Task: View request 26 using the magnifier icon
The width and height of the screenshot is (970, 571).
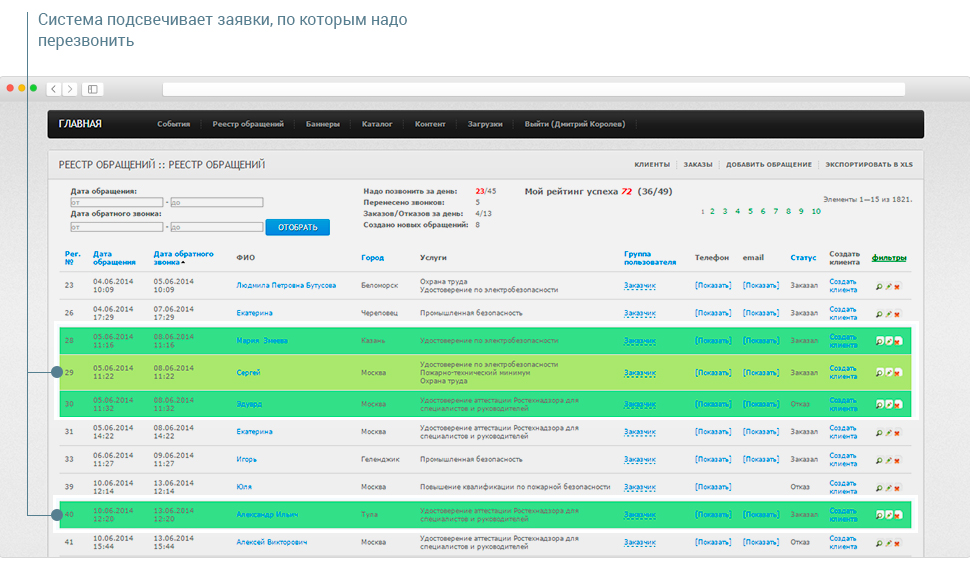Action: point(879,314)
